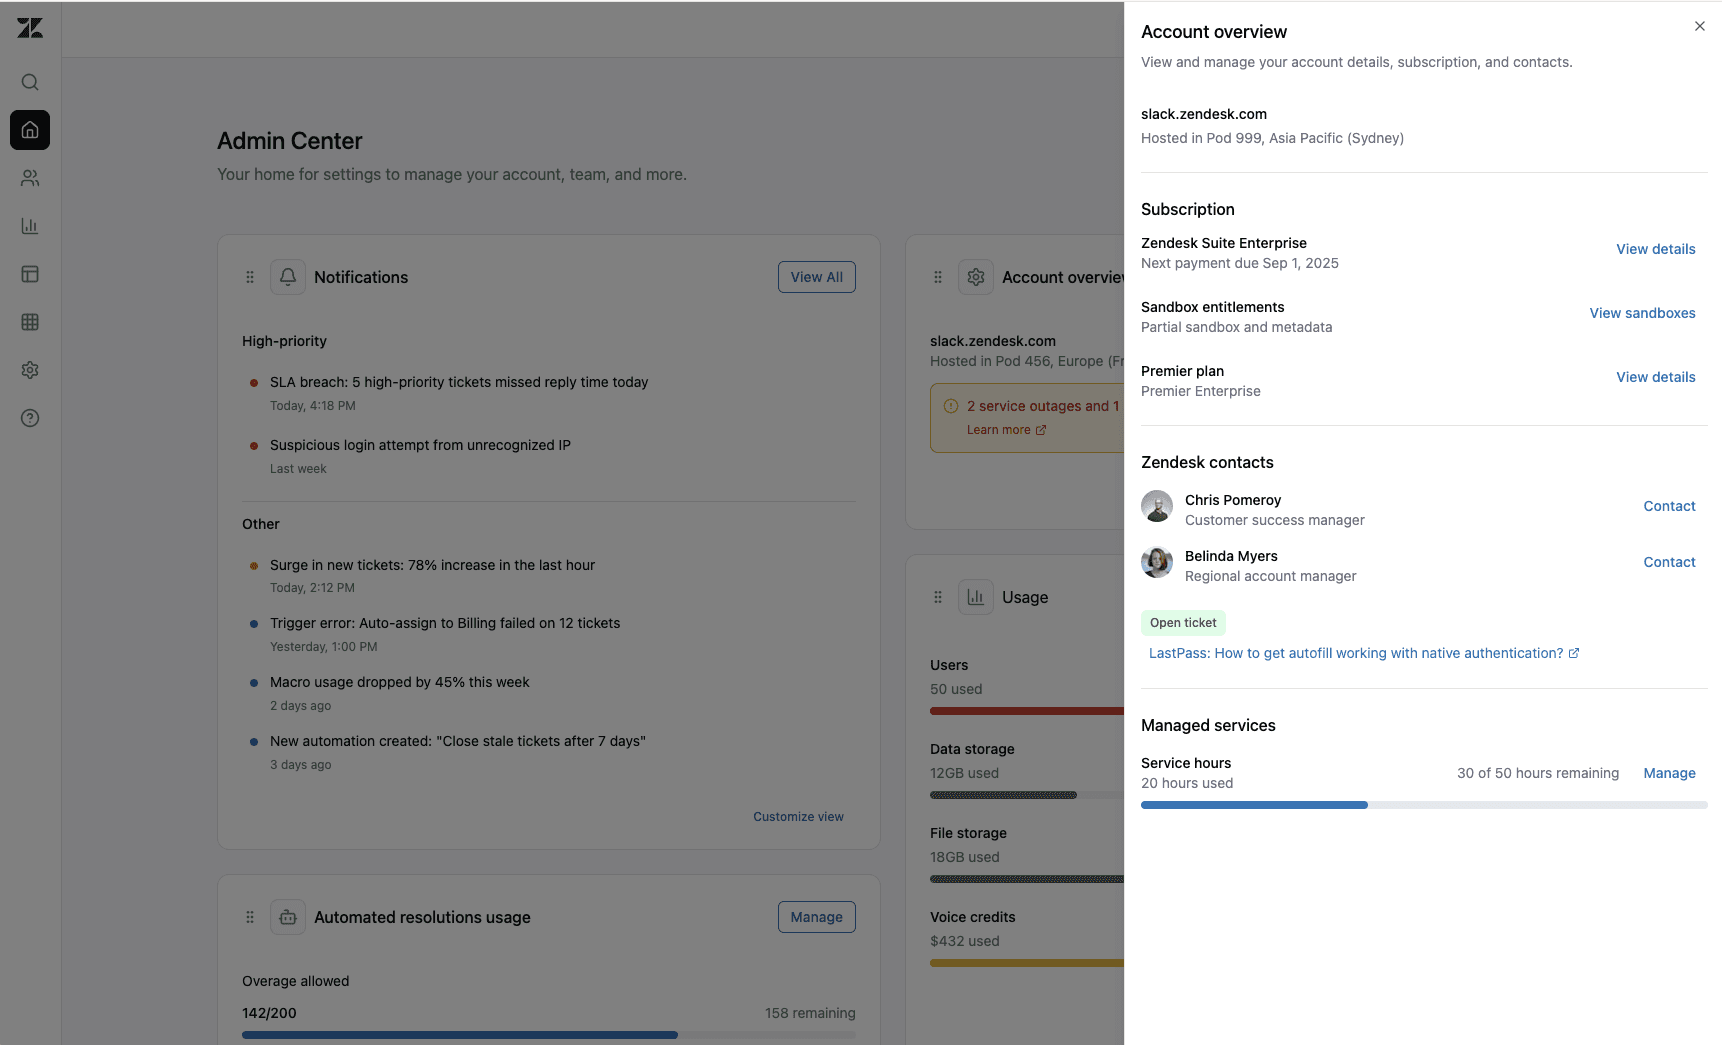Select the Home icon in sidebar

coord(30,130)
